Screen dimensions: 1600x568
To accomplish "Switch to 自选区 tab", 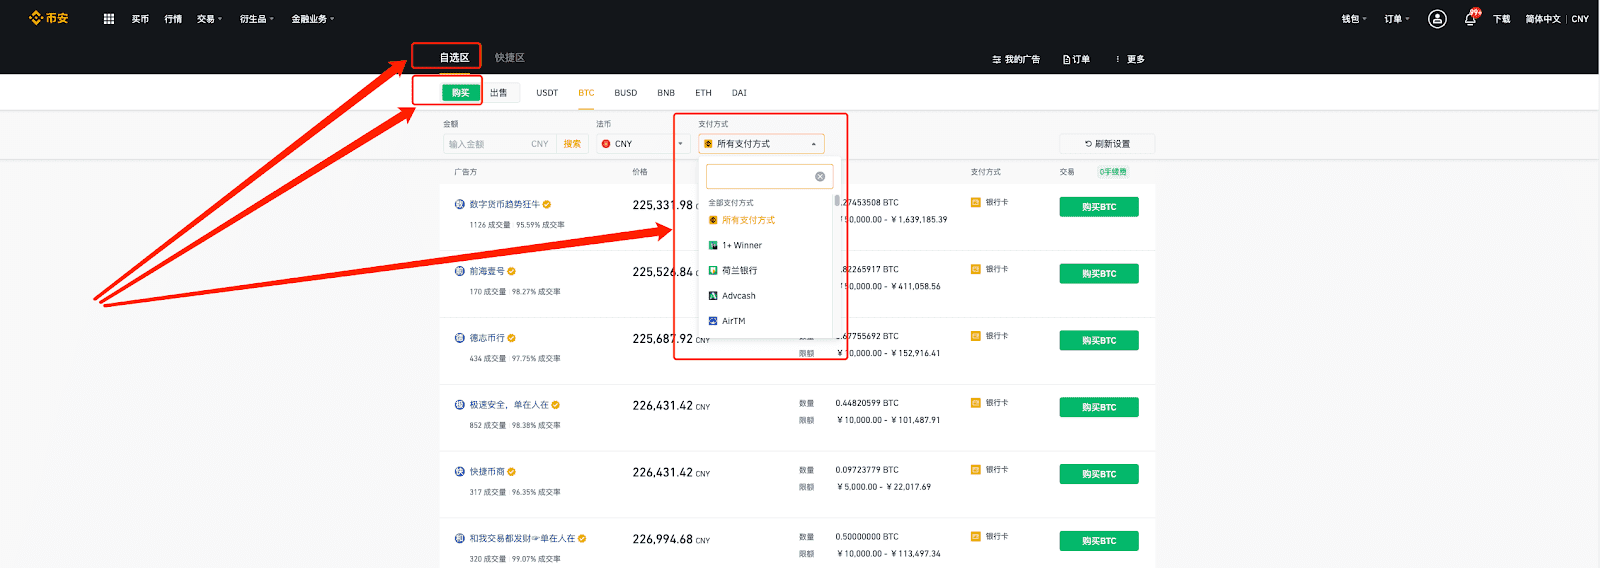I will click(454, 58).
